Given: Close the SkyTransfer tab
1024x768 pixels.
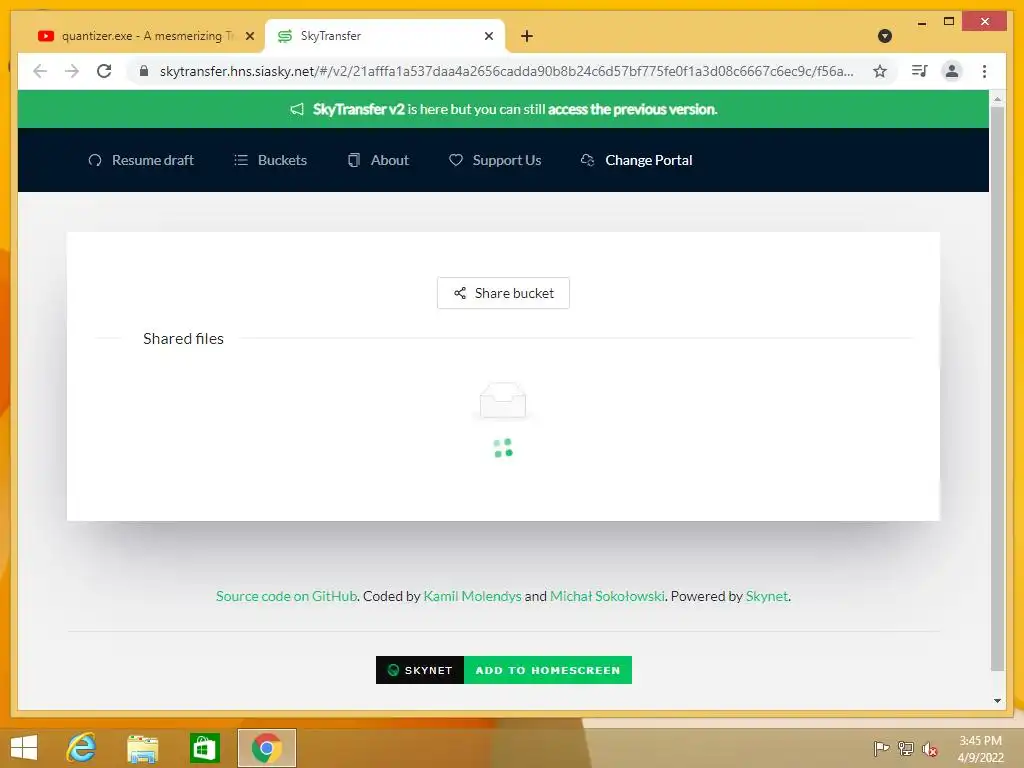Looking at the screenshot, I should pyautogui.click(x=488, y=36).
